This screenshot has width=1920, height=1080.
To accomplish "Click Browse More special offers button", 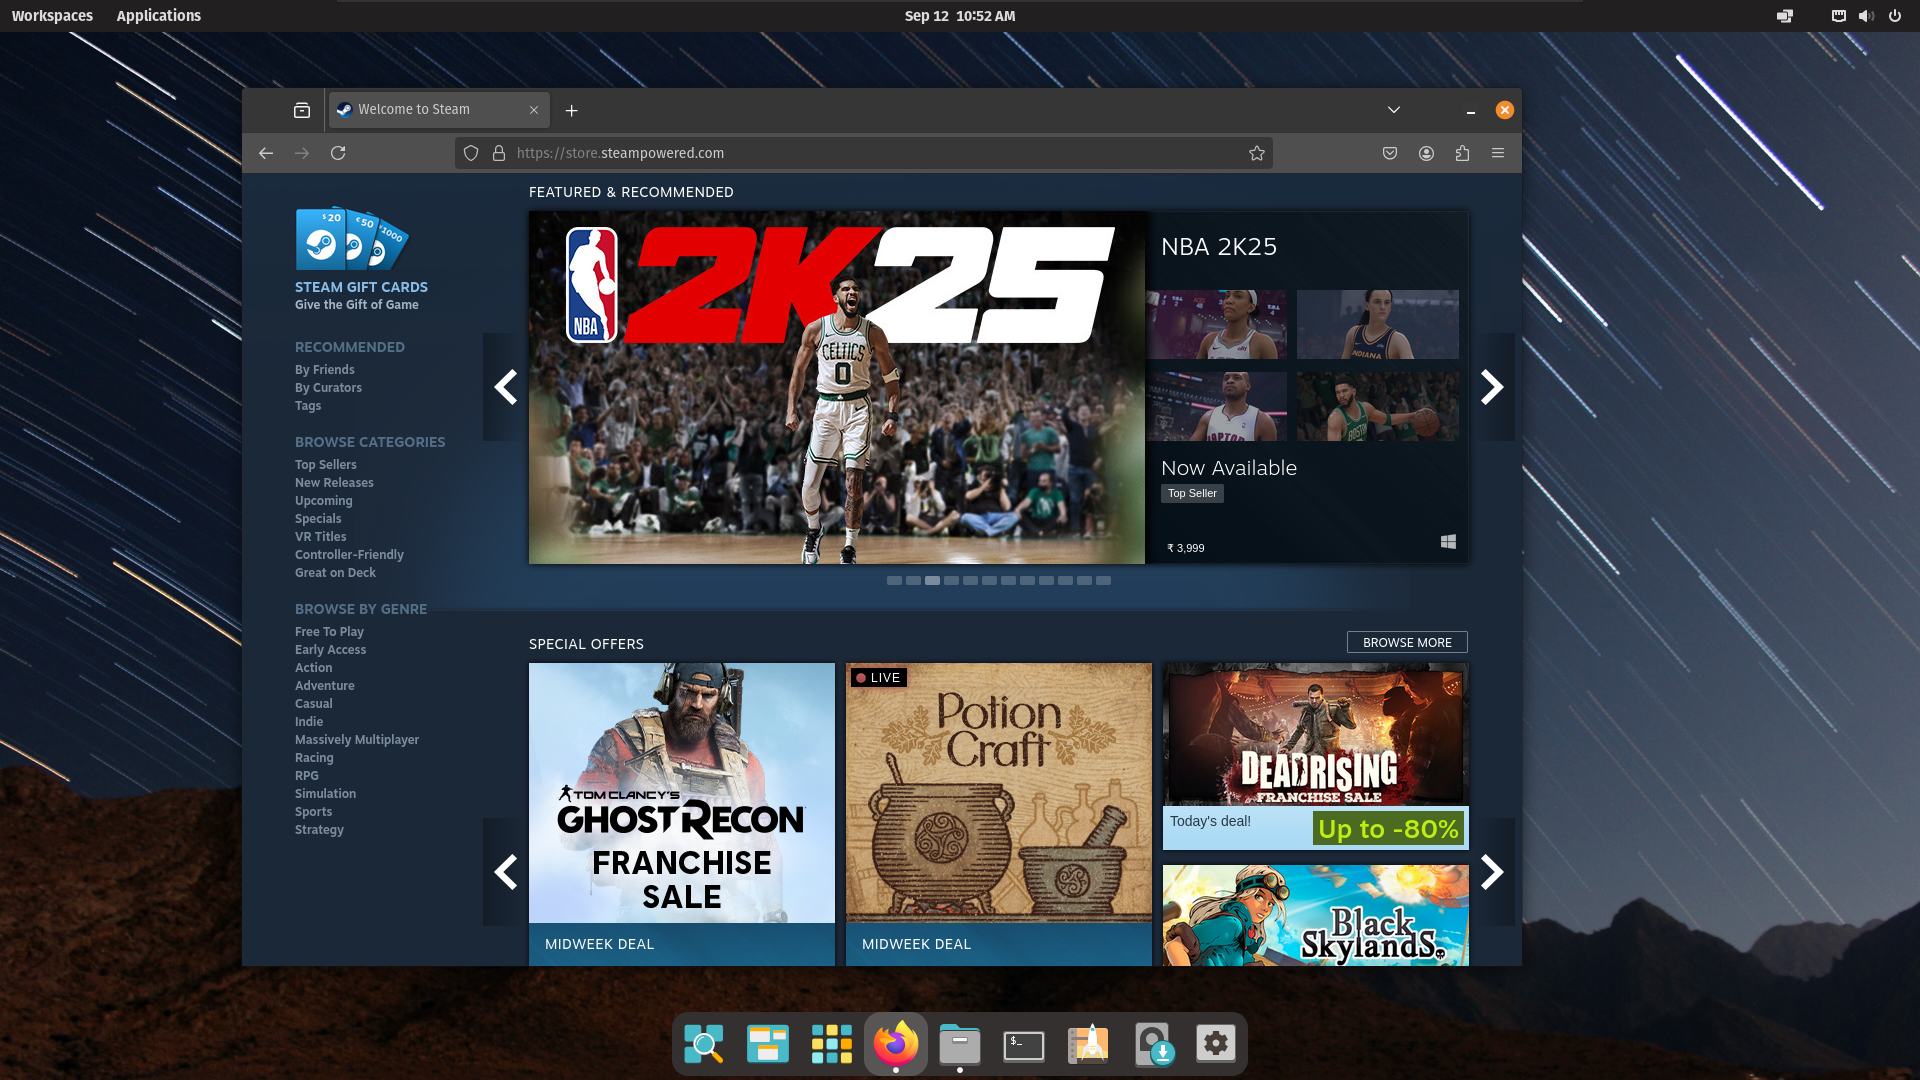I will click(1406, 642).
